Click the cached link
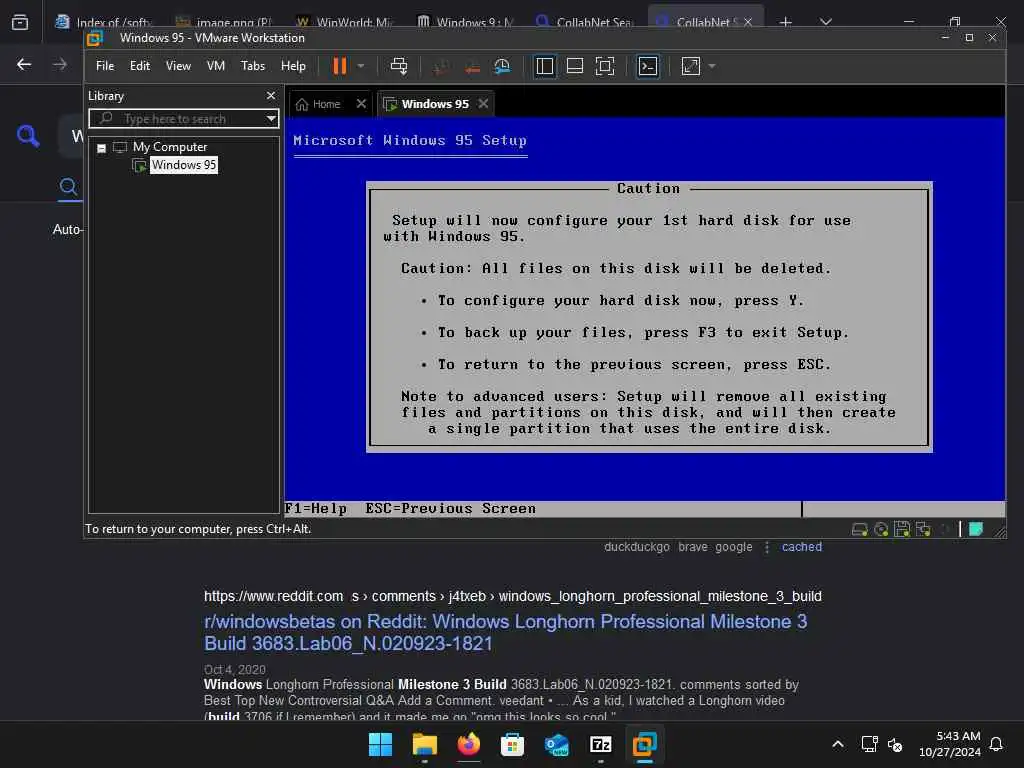 [802, 547]
